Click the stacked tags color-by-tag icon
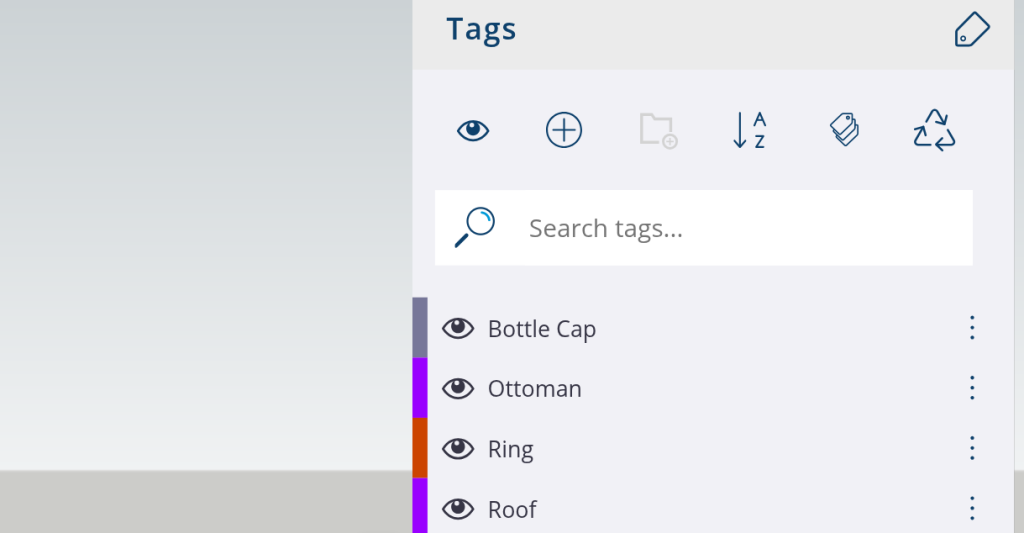Image resolution: width=1024 pixels, height=533 pixels. [844, 130]
